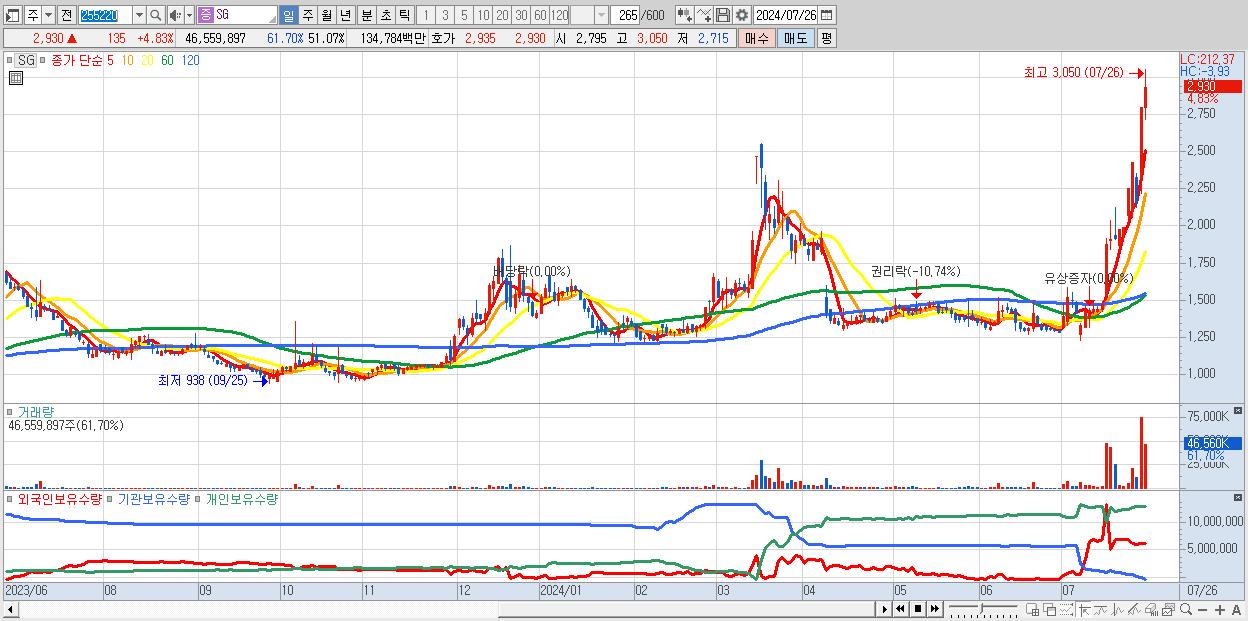This screenshot has width=1248, height=621.
Task: Select the 60 interval button
Action: click(540, 15)
